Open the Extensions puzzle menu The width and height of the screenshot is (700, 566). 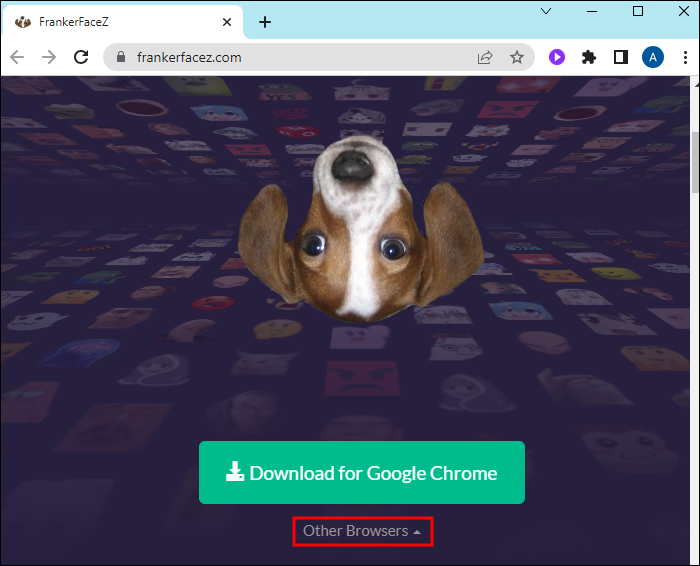589,57
